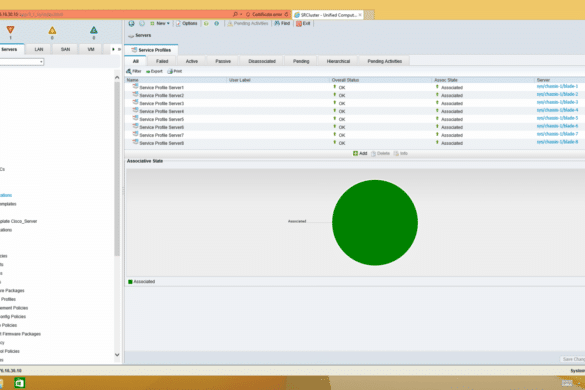This screenshot has height=390, width=585.
Task: Switch to the LAN tab
Action: (39, 49)
